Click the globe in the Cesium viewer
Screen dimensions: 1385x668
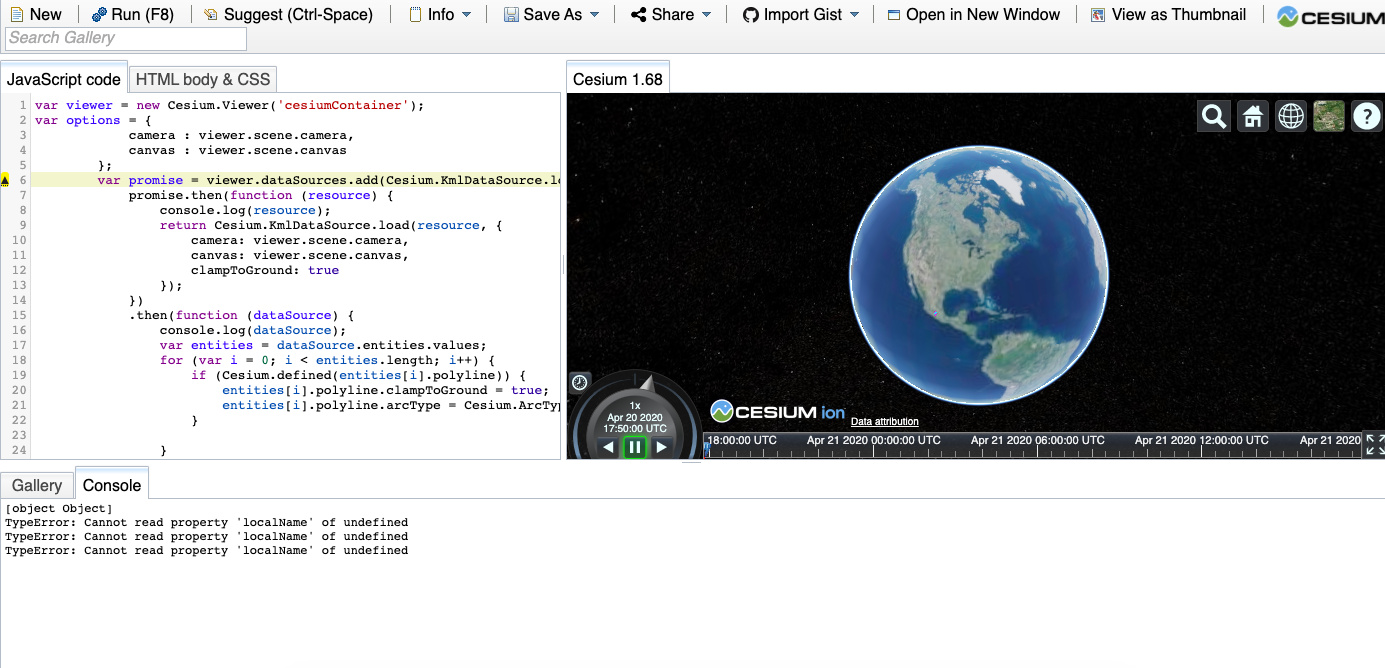point(979,274)
